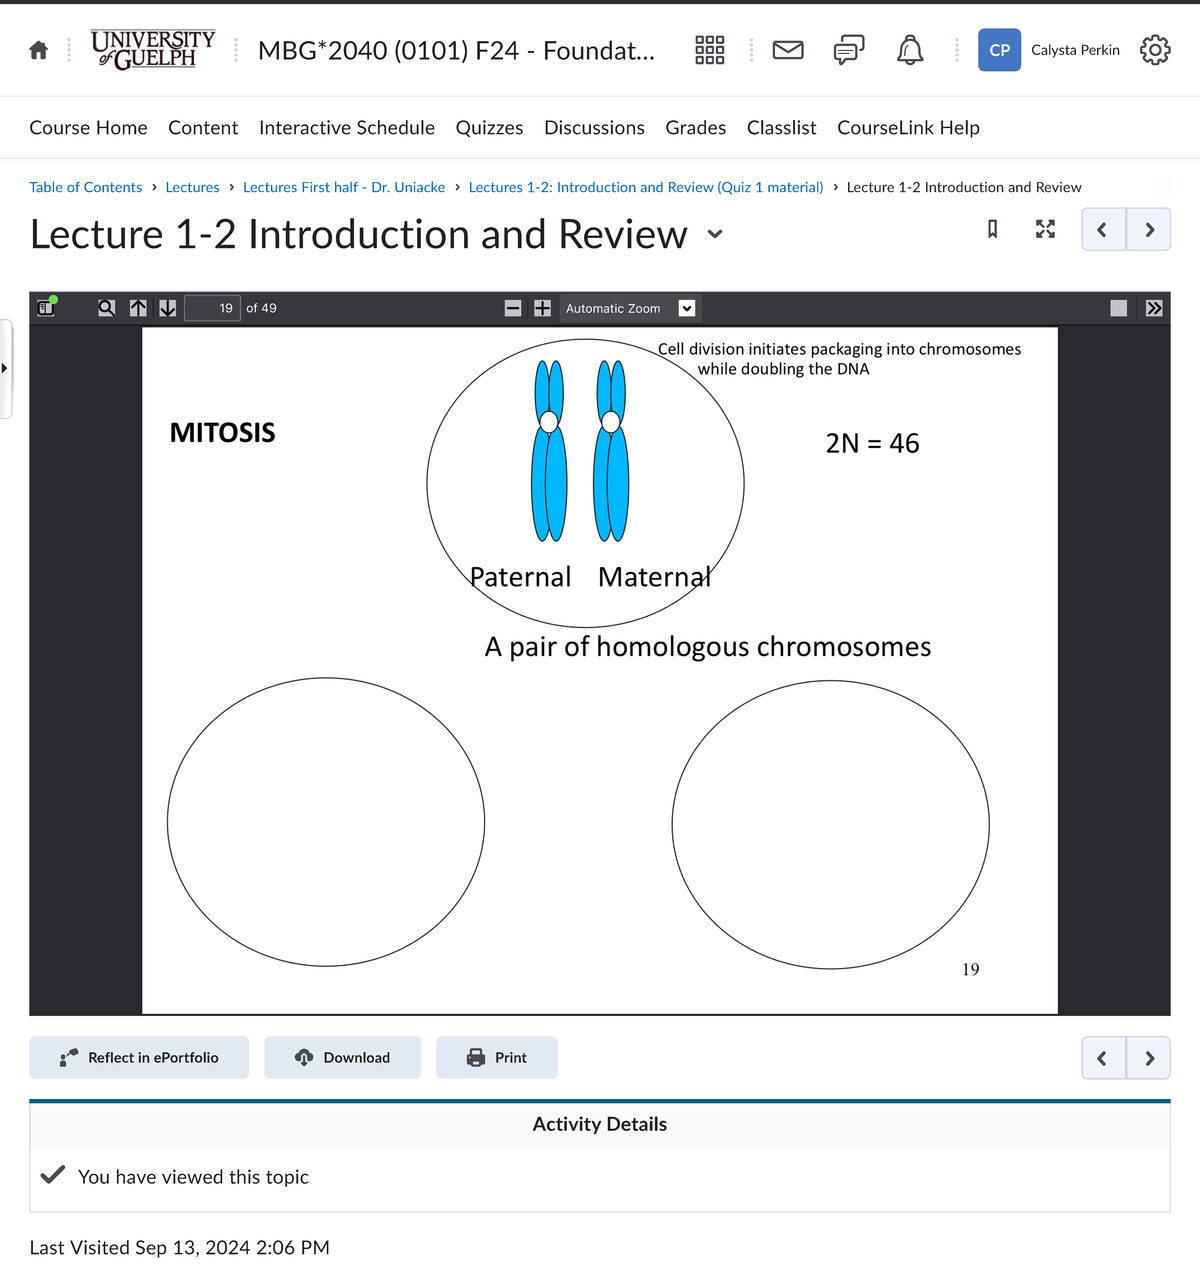1200x1271 pixels.
Task: Toggle the PDF sidebar thumbnails panel
Action: pos(45,308)
